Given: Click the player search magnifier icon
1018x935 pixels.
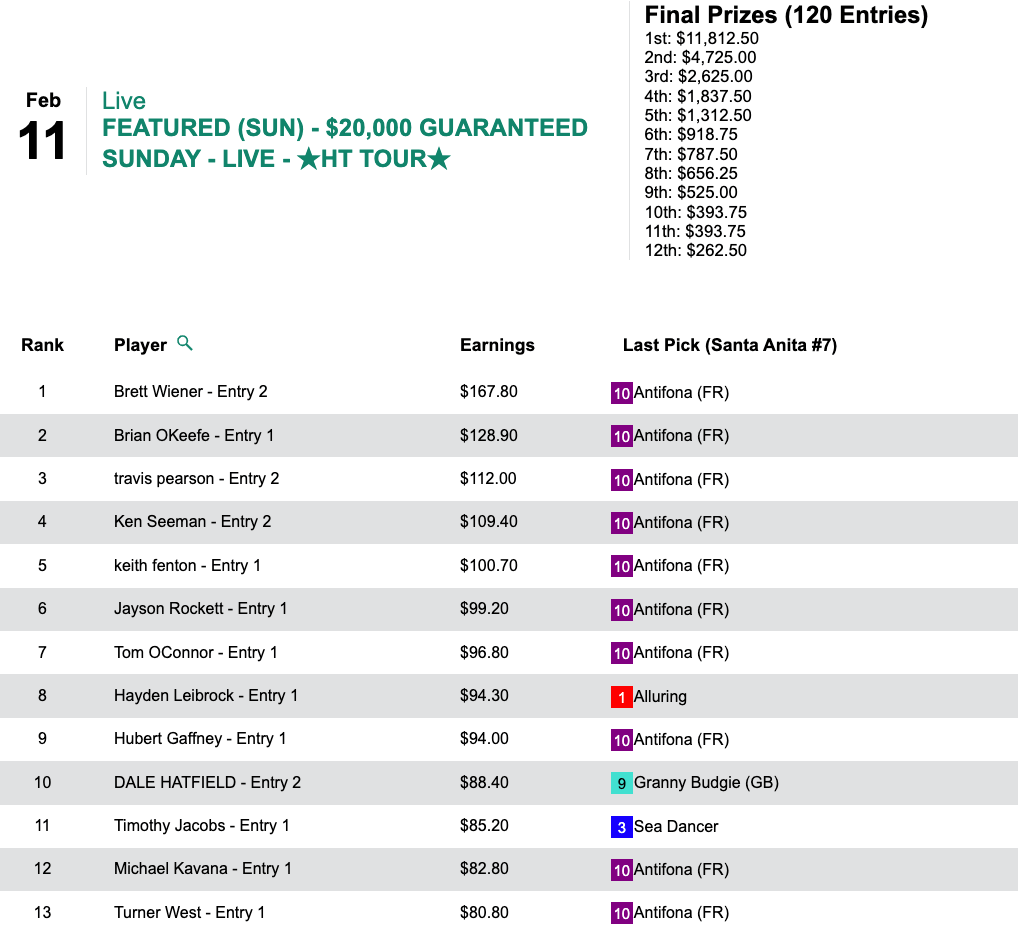Looking at the screenshot, I should (x=184, y=343).
